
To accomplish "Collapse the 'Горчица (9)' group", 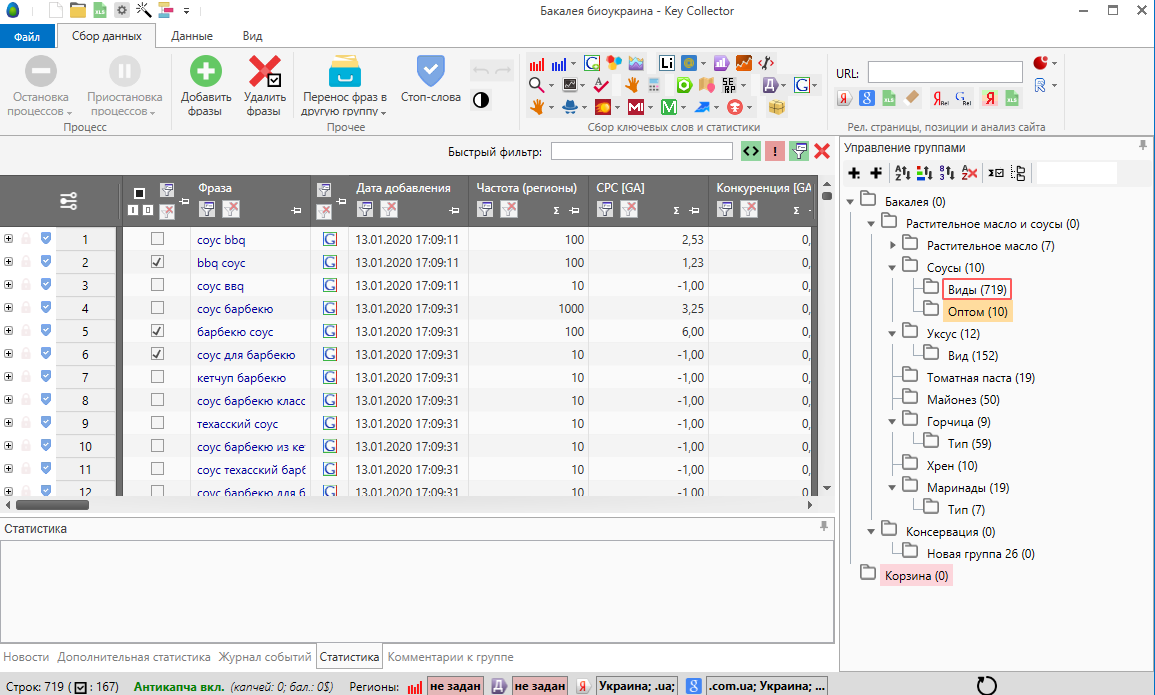I will click(892, 422).
